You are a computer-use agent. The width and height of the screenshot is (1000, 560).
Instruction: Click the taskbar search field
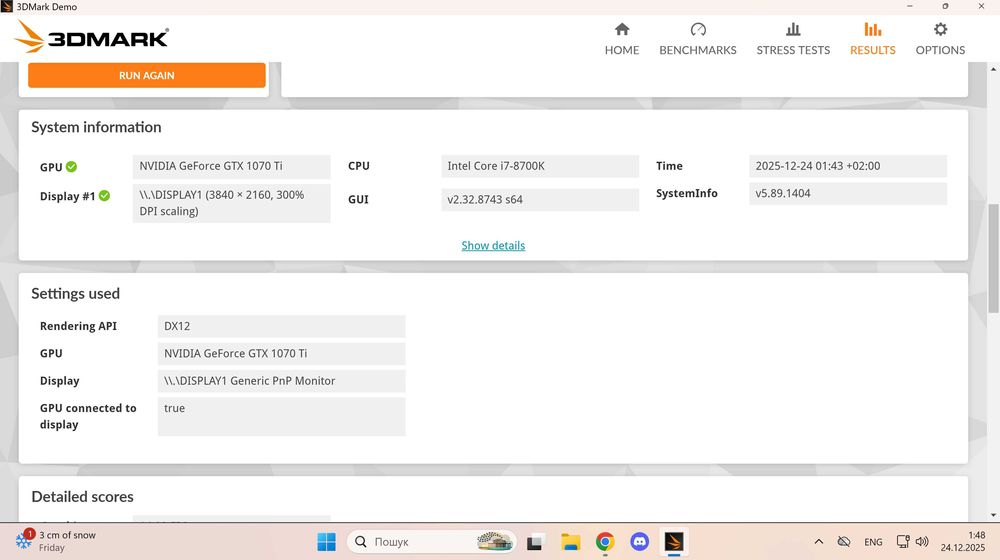(432, 542)
